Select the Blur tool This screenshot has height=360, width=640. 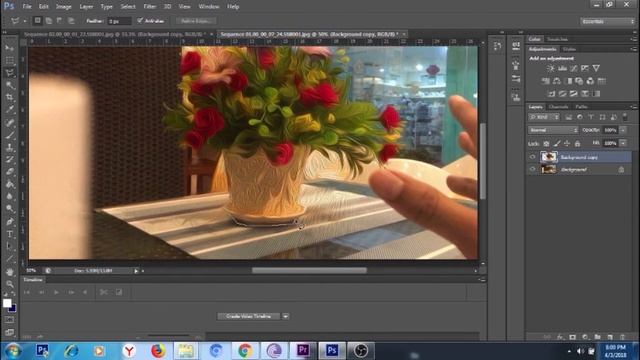(x=10, y=196)
